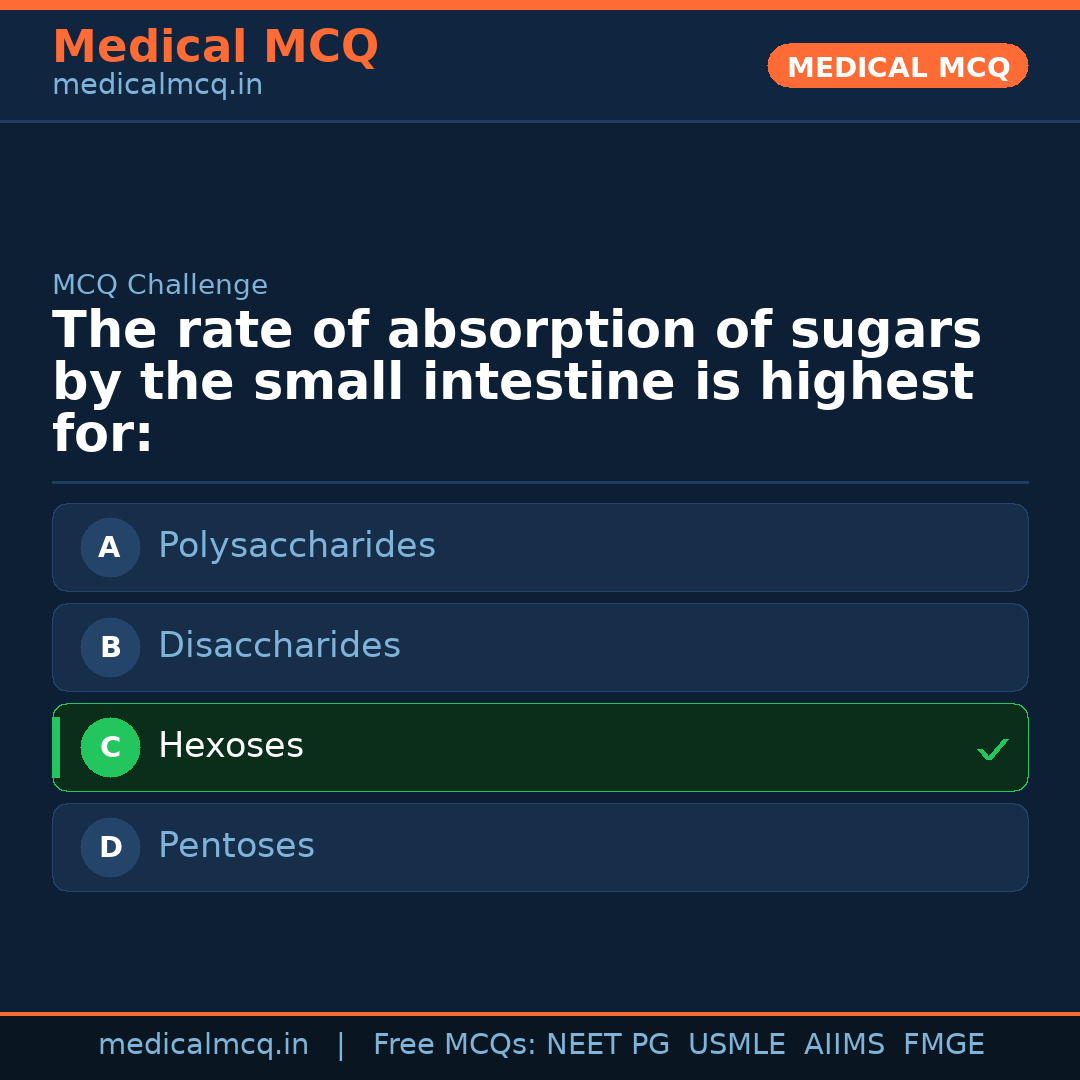Click the letter D circle badge
The height and width of the screenshot is (1080, 1080).
pyautogui.click(x=110, y=847)
